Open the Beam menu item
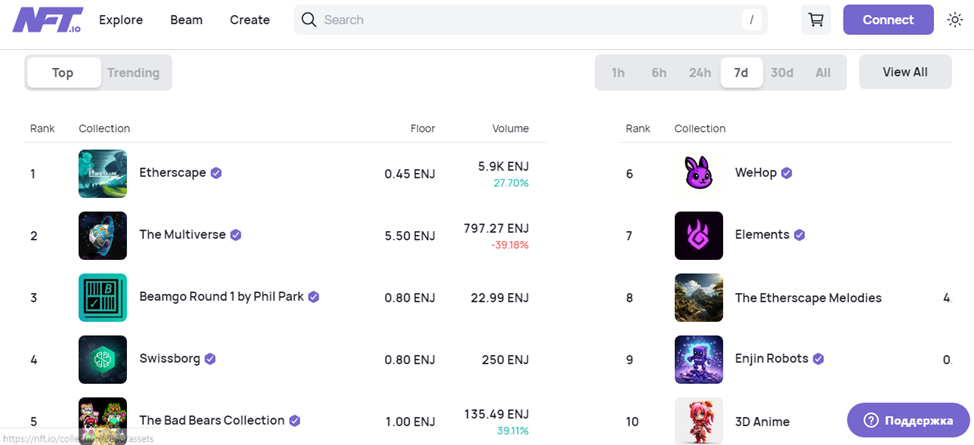 coord(186,20)
